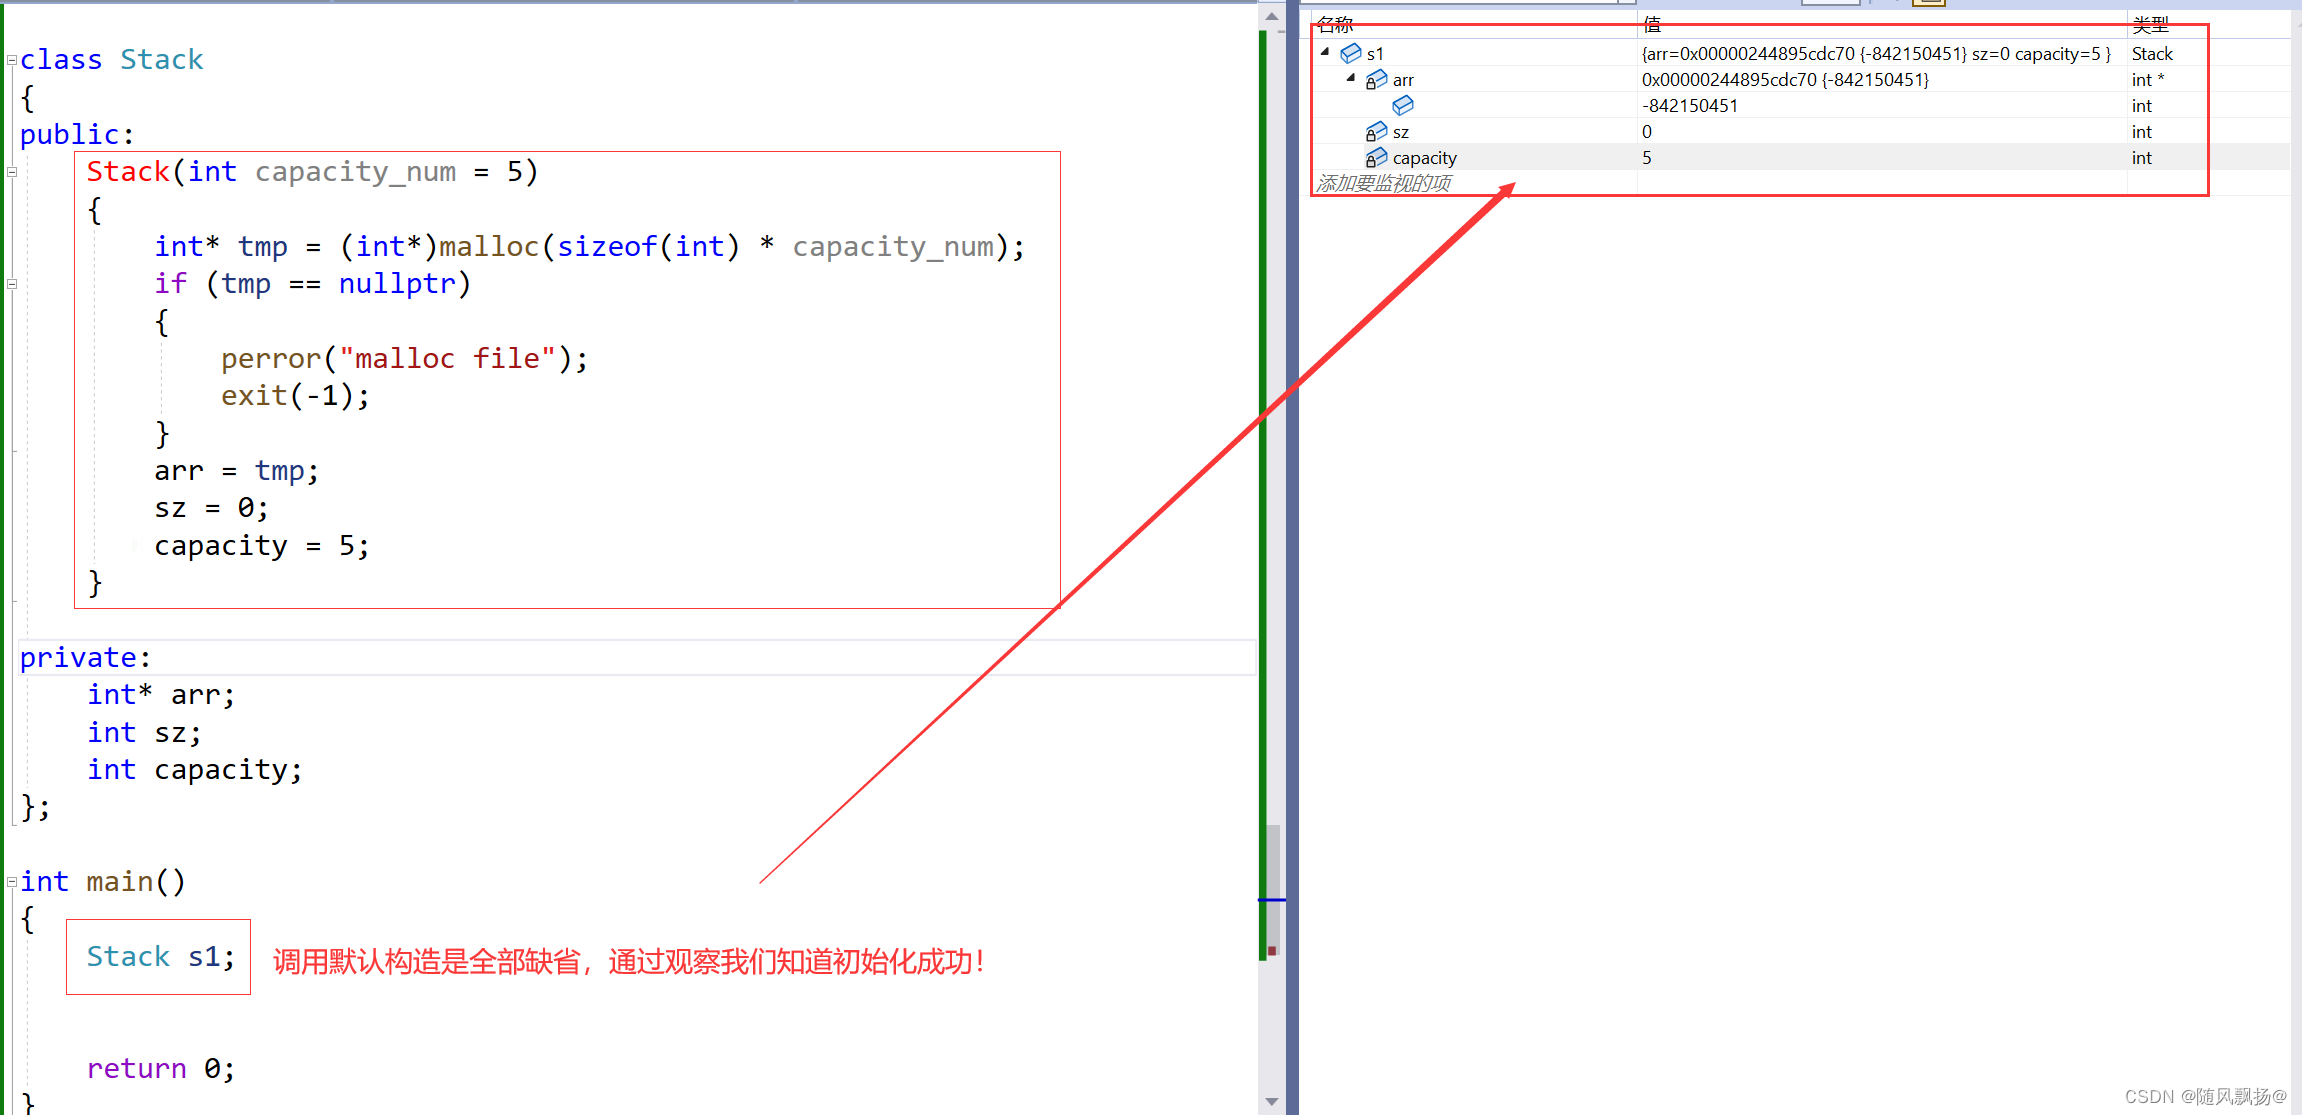Select the -842150451 value cell
2302x1115 pixels.
[x=1882, y=105]
